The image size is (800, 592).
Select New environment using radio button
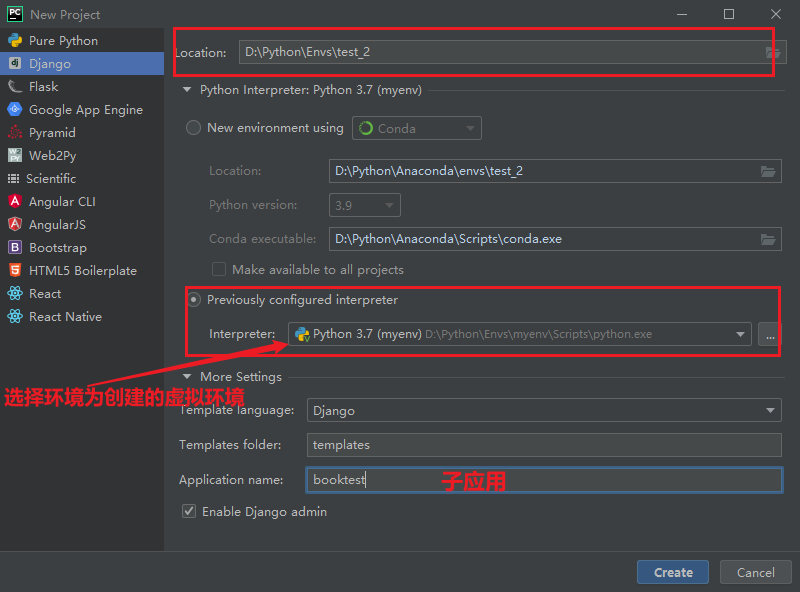click(193, 128)
